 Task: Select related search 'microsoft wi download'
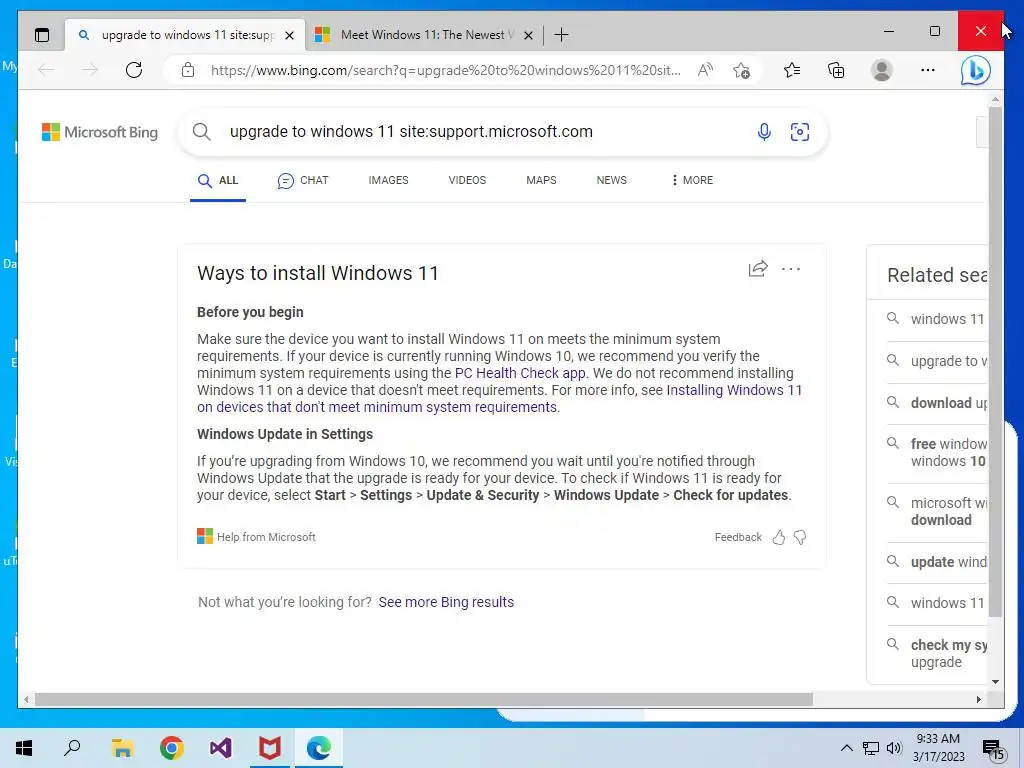pyautogui.click(x=936, y=511)
